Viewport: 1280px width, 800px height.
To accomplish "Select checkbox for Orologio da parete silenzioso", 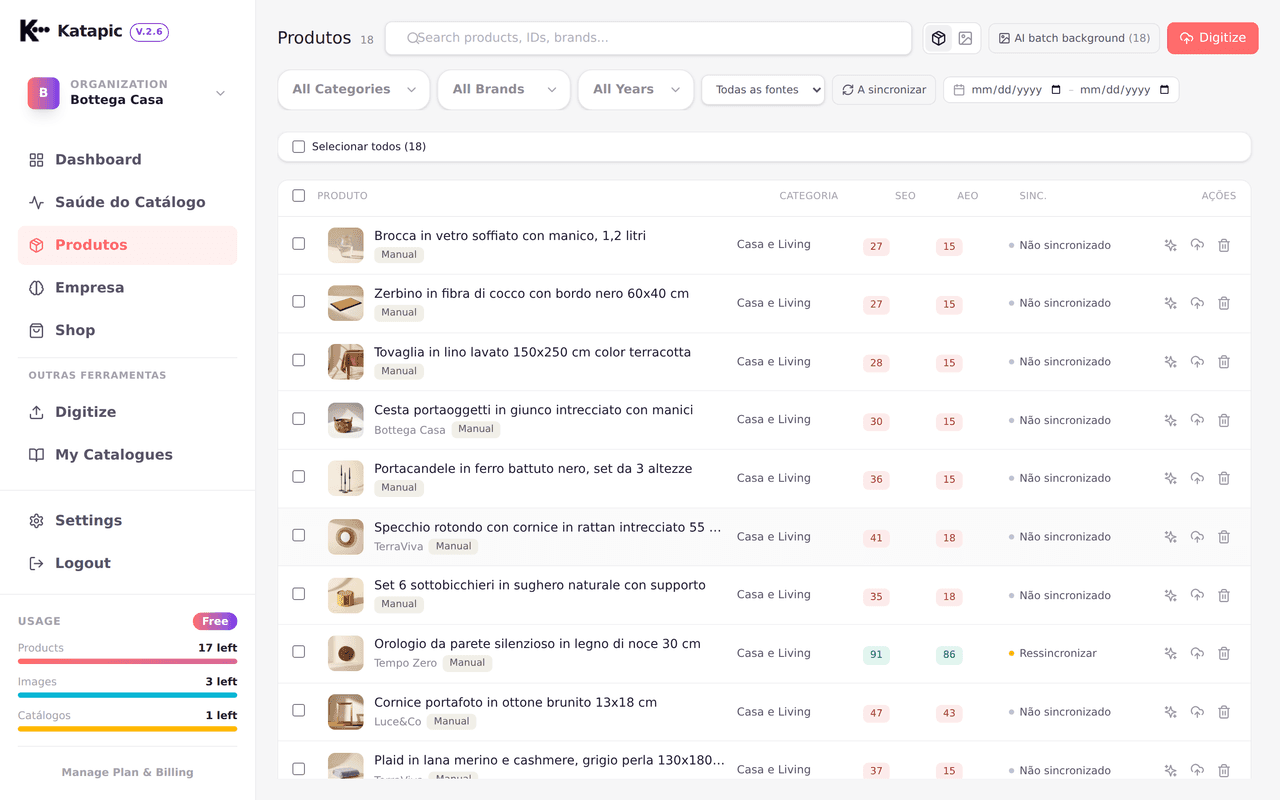I will point(298,652).
